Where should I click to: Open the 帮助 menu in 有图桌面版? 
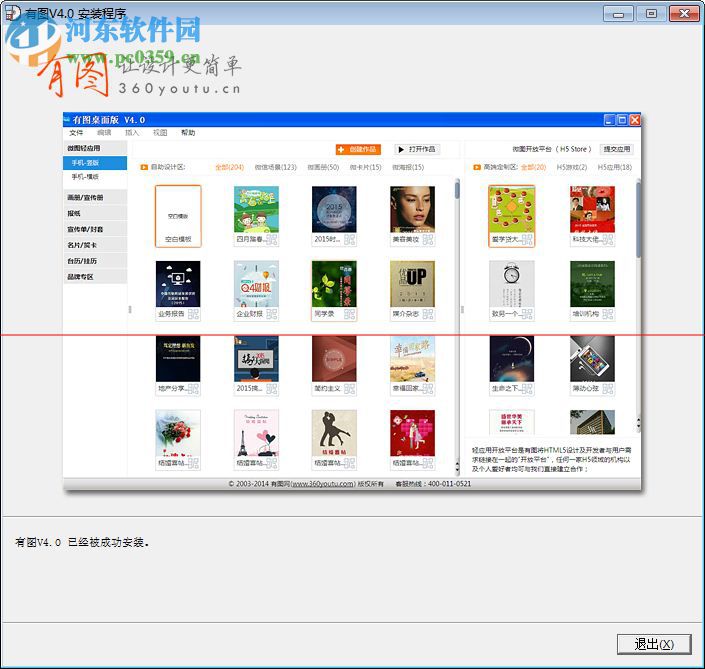tap(188, 133)
